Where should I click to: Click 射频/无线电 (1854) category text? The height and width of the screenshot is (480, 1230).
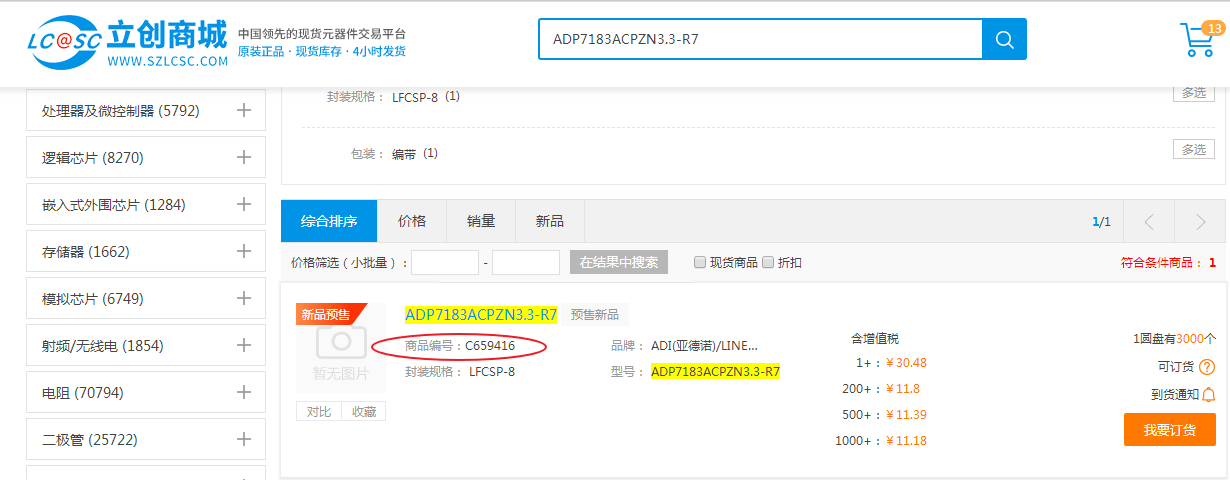click(x=103, y=346)
